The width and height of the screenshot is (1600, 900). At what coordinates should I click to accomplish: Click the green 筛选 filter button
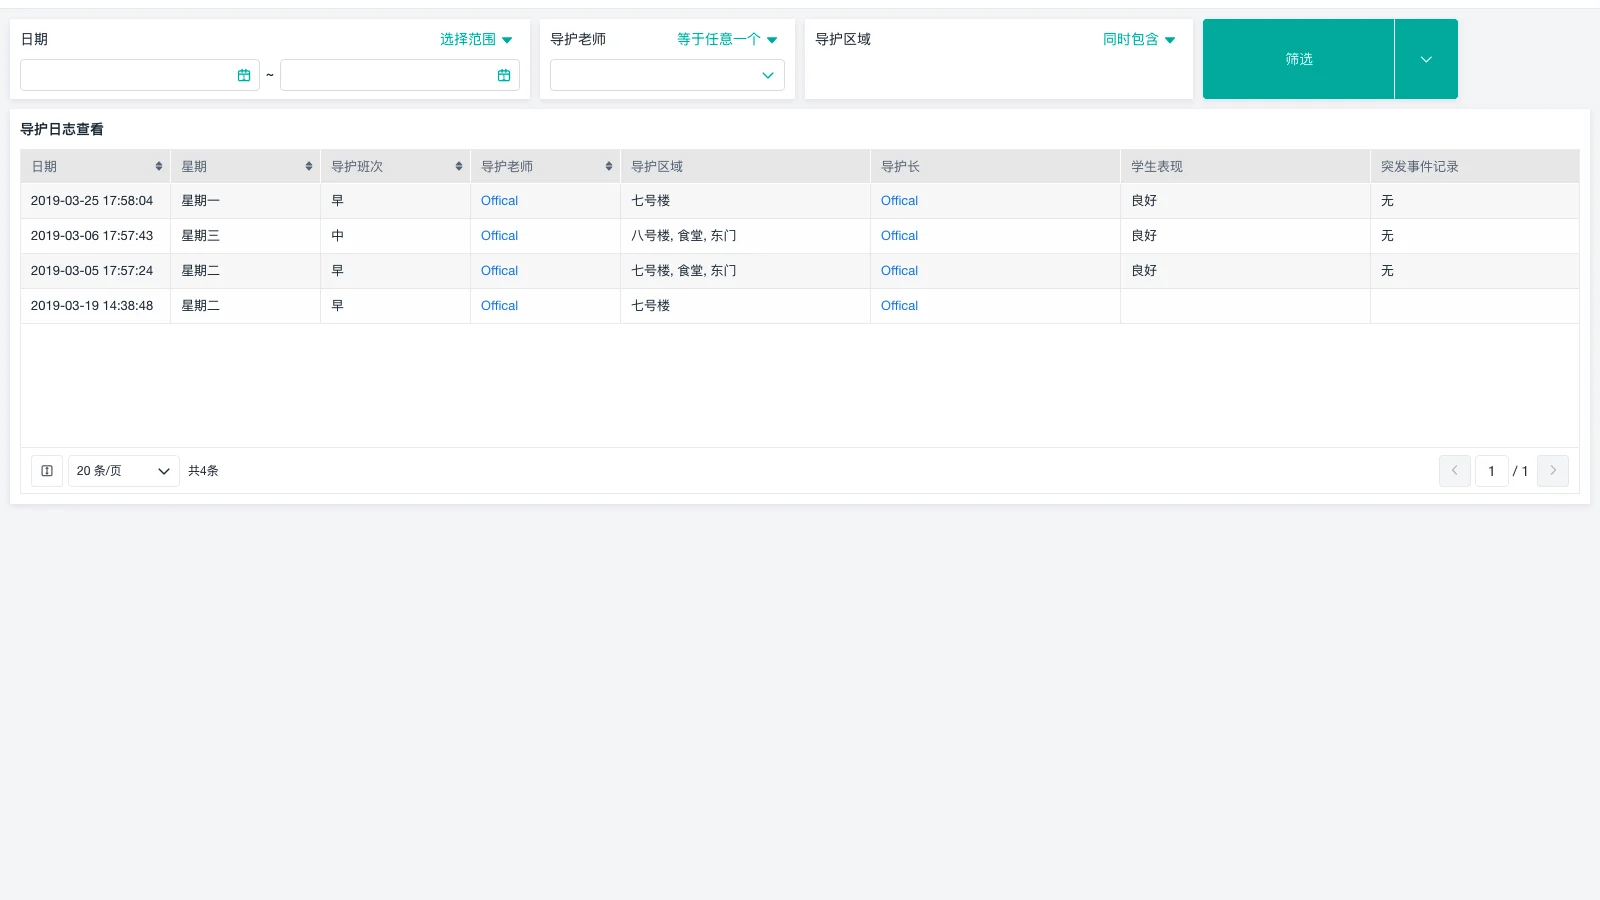tap(1298, 59)
